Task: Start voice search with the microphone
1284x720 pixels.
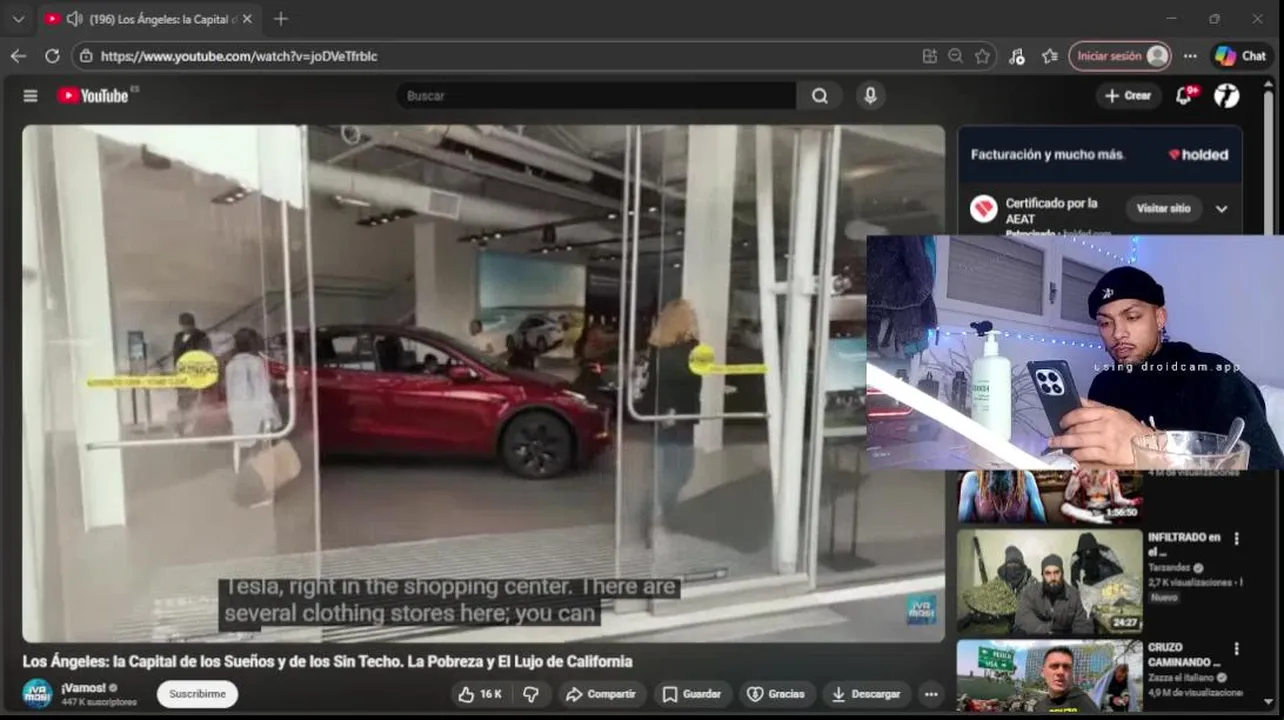Action: pyautogui.click(x=870, y=96)
